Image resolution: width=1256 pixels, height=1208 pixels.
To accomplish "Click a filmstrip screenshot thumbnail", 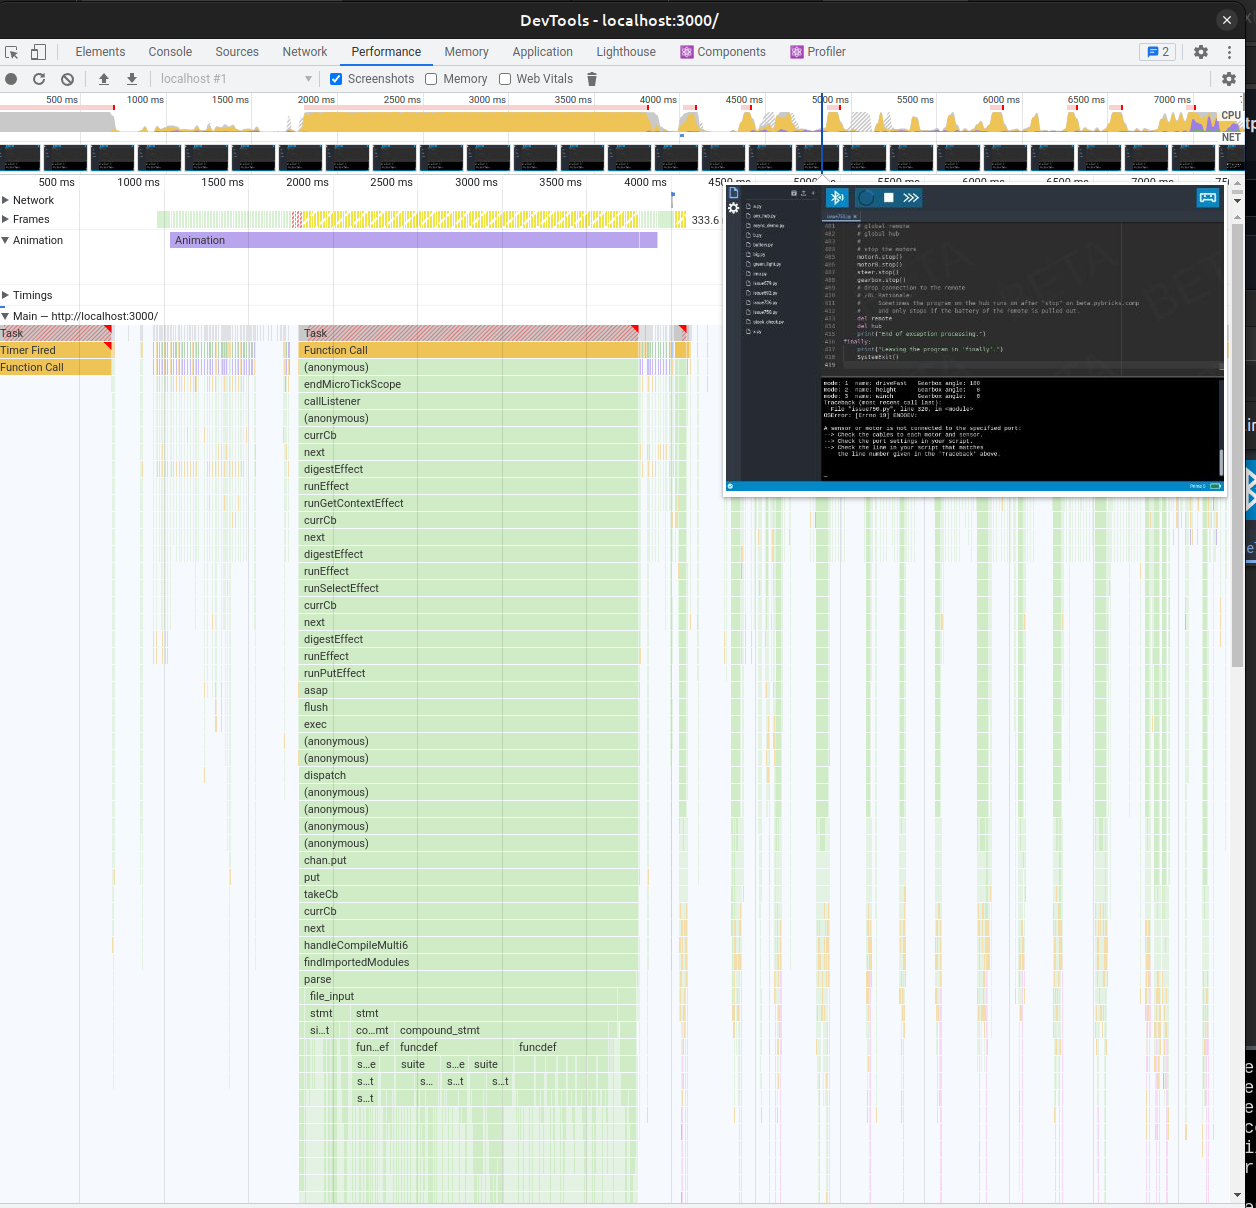I will (x=206, y=157).
